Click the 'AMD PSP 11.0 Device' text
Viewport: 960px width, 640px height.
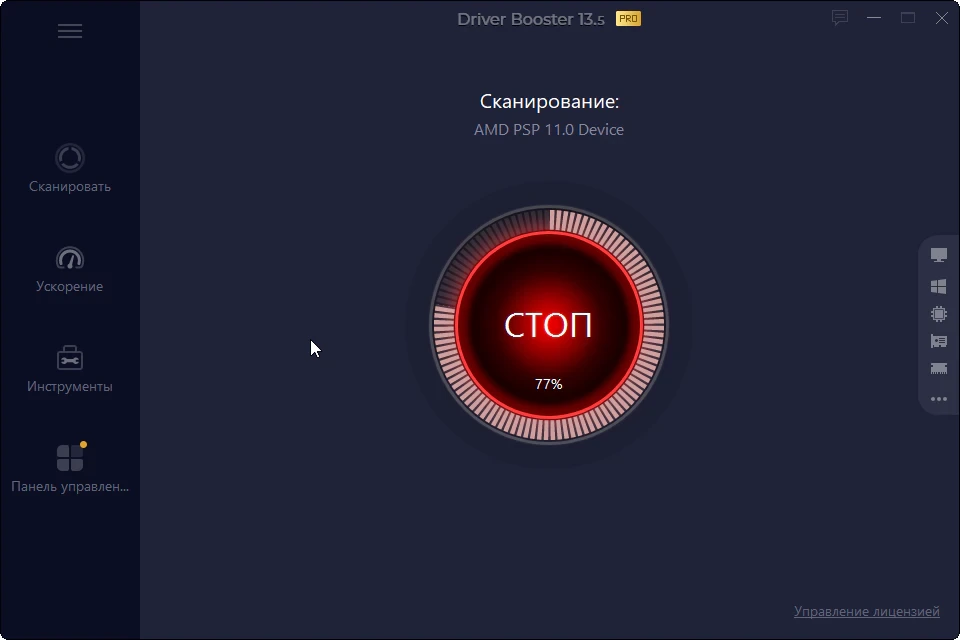549,130
